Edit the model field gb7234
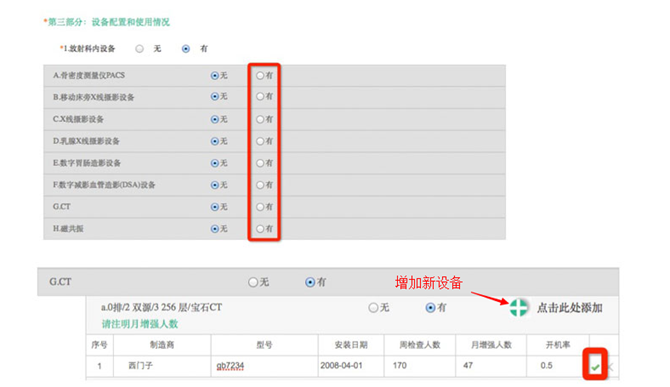 (x=264, y=366)
